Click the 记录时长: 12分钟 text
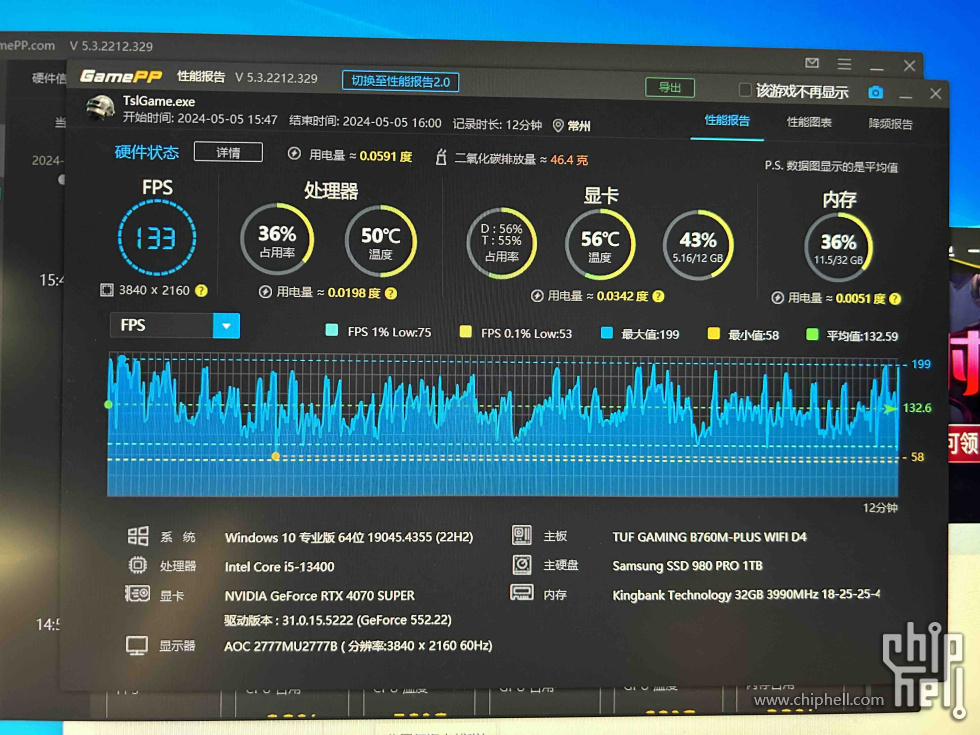Viewport: 980px width, 735px height. click(497, 124)
